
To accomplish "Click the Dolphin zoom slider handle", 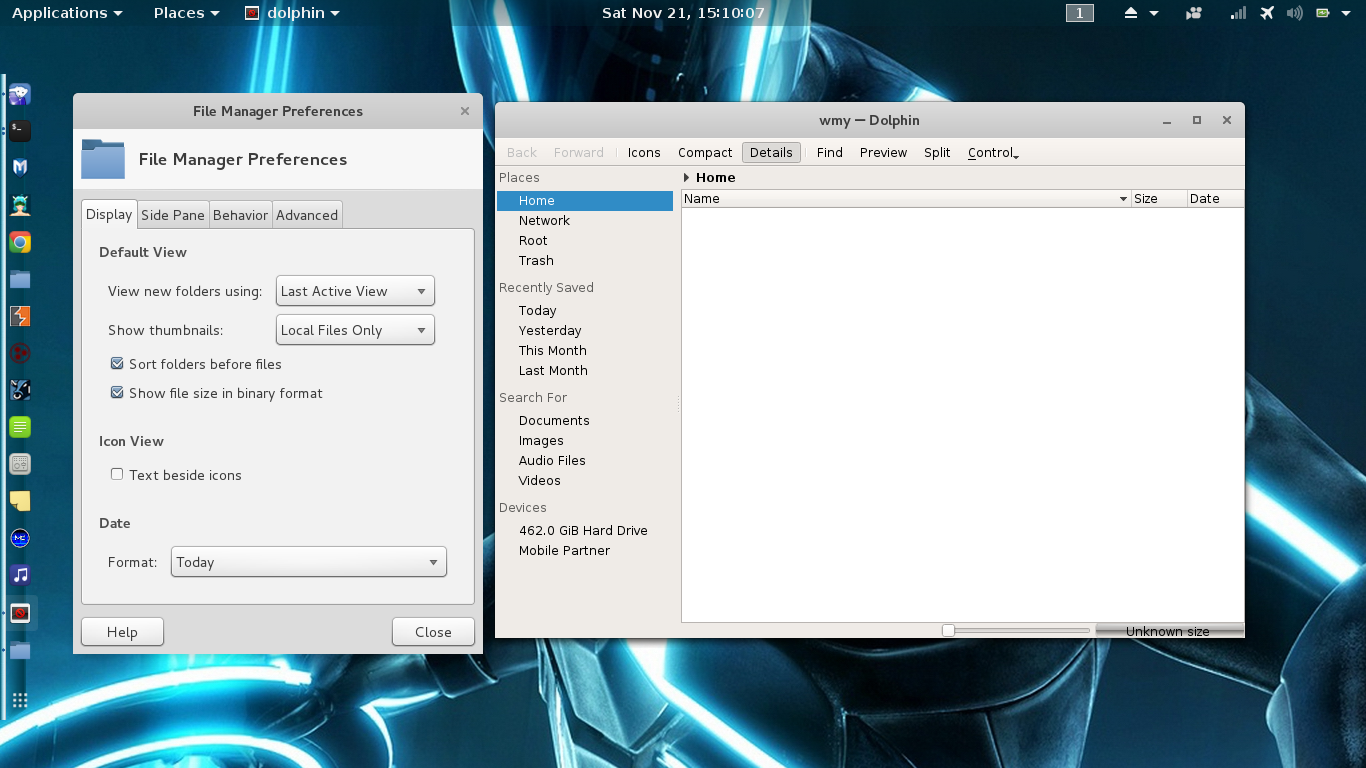I will point(948,631).
